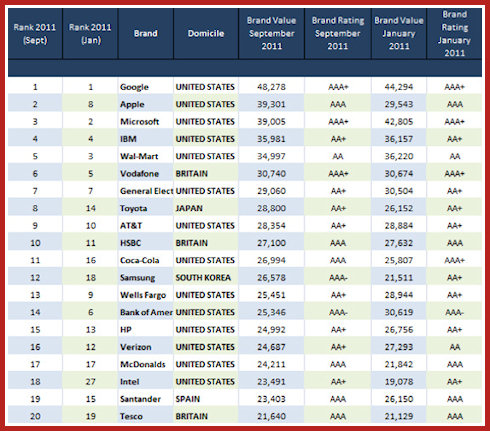Select value 39,301 in Apple row

tap(271, 104)
